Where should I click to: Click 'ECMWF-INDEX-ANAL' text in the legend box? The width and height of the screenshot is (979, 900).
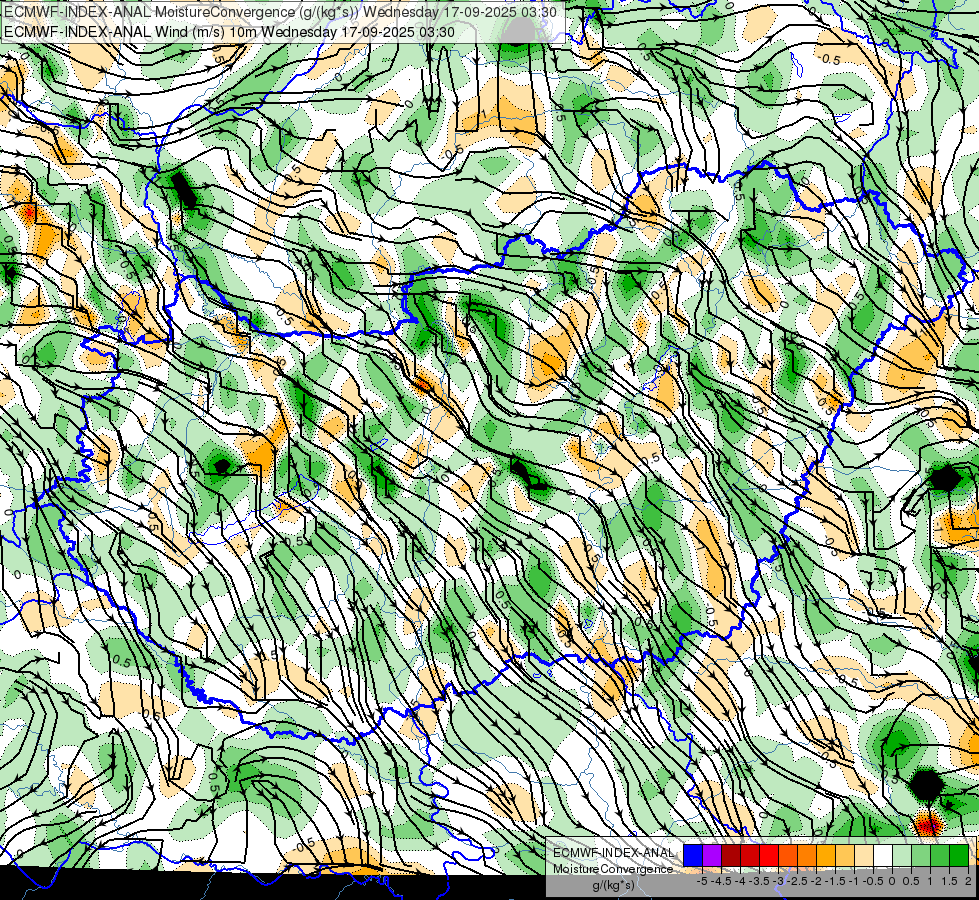613,853
